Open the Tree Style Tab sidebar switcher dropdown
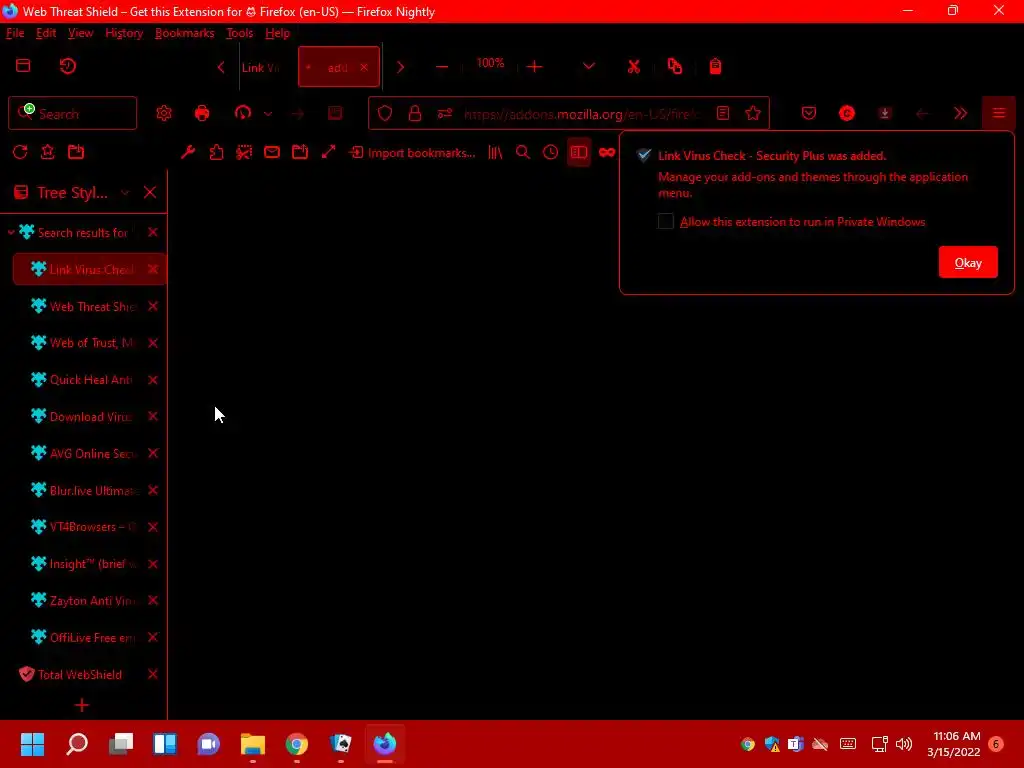Screen dimensions: 1024x768 (x=125, y=193)
